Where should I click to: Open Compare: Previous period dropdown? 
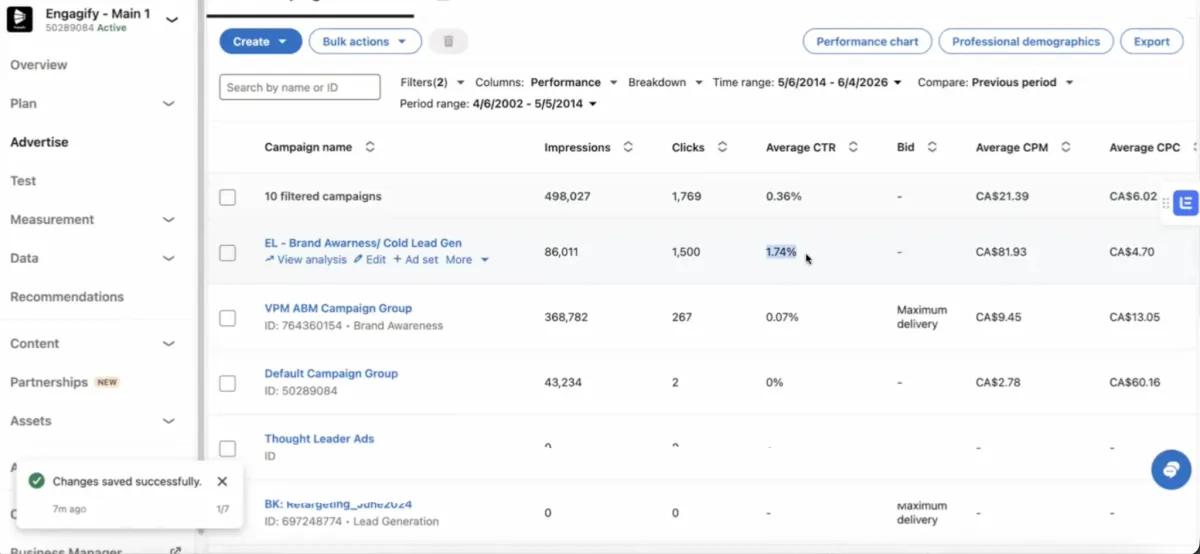tap(995, 82)
